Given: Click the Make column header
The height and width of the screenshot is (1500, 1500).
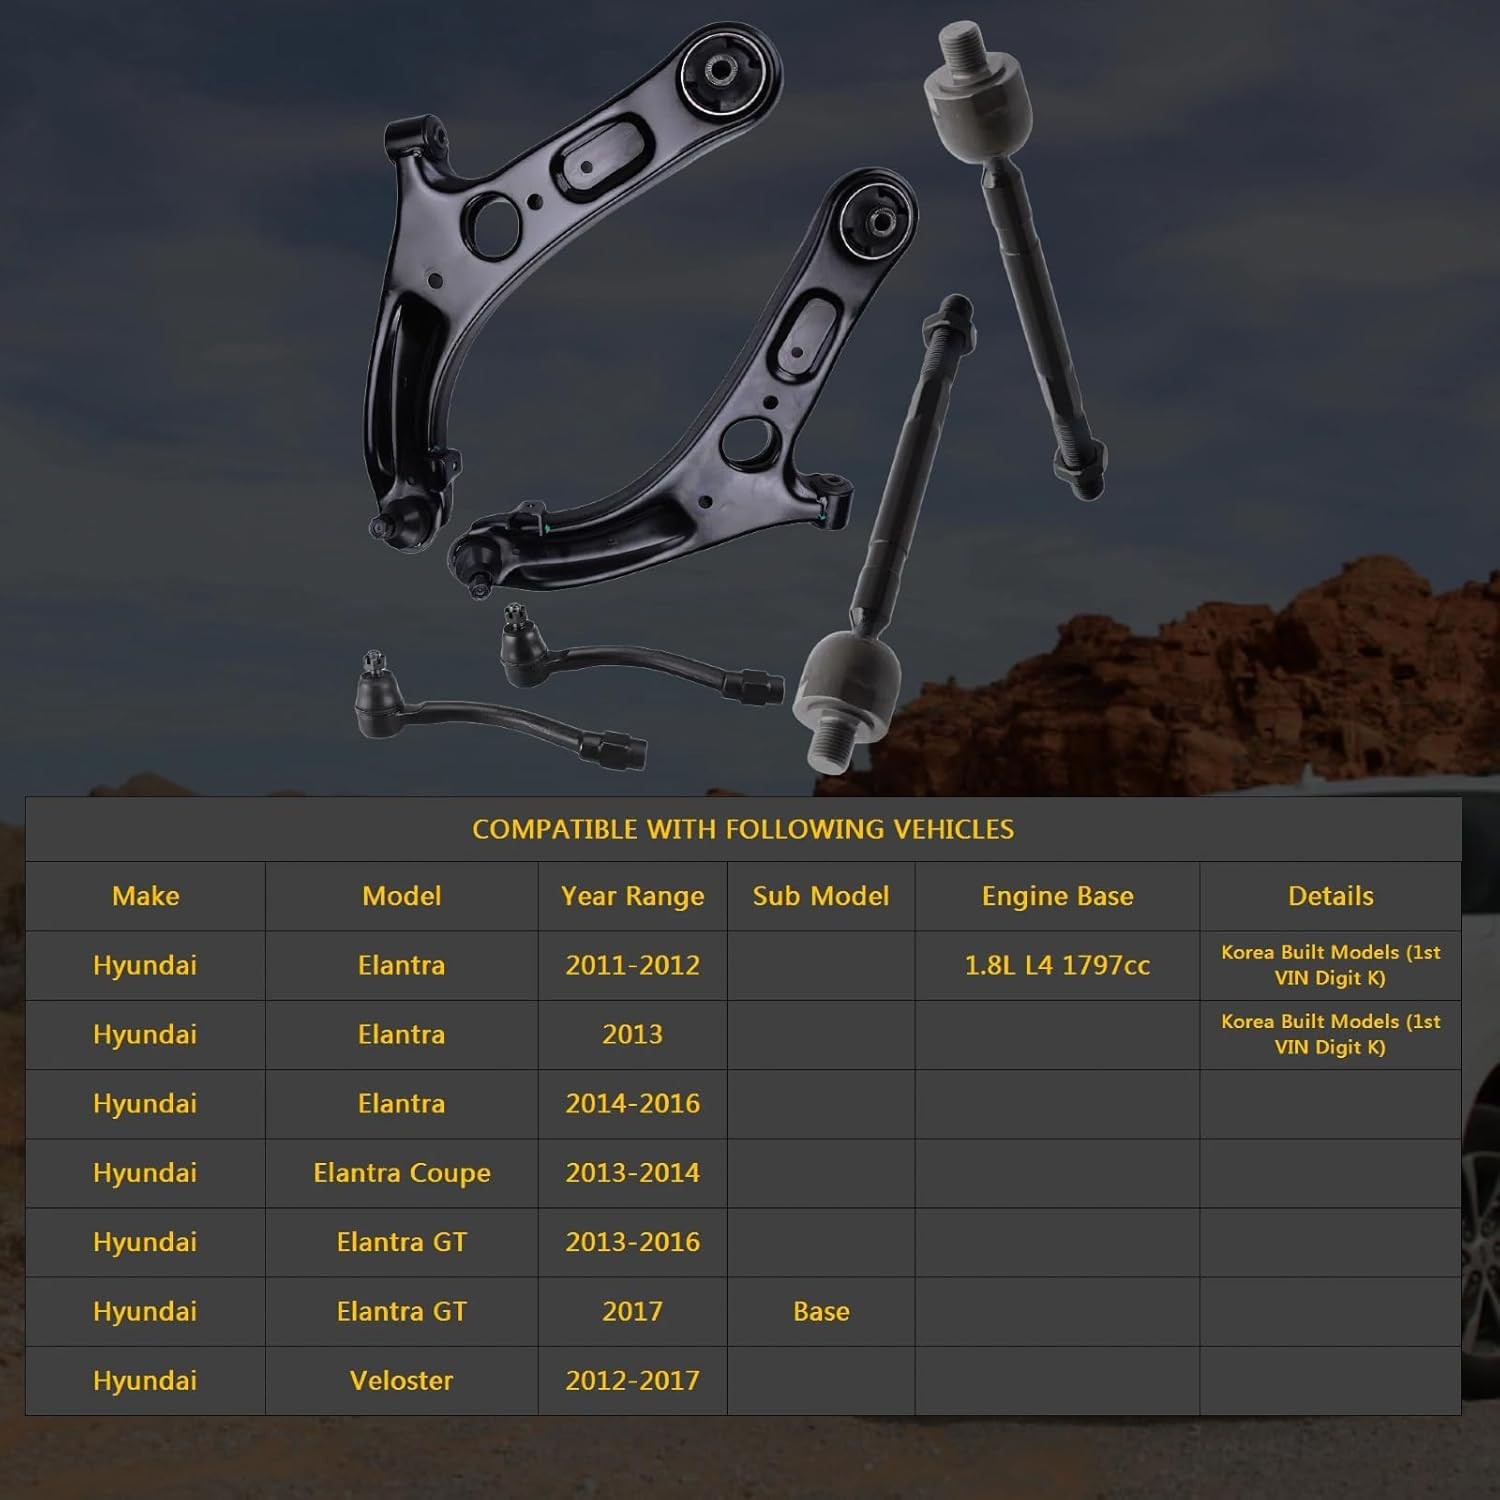Looking at the screenshot, I should [x=146, y=896].
